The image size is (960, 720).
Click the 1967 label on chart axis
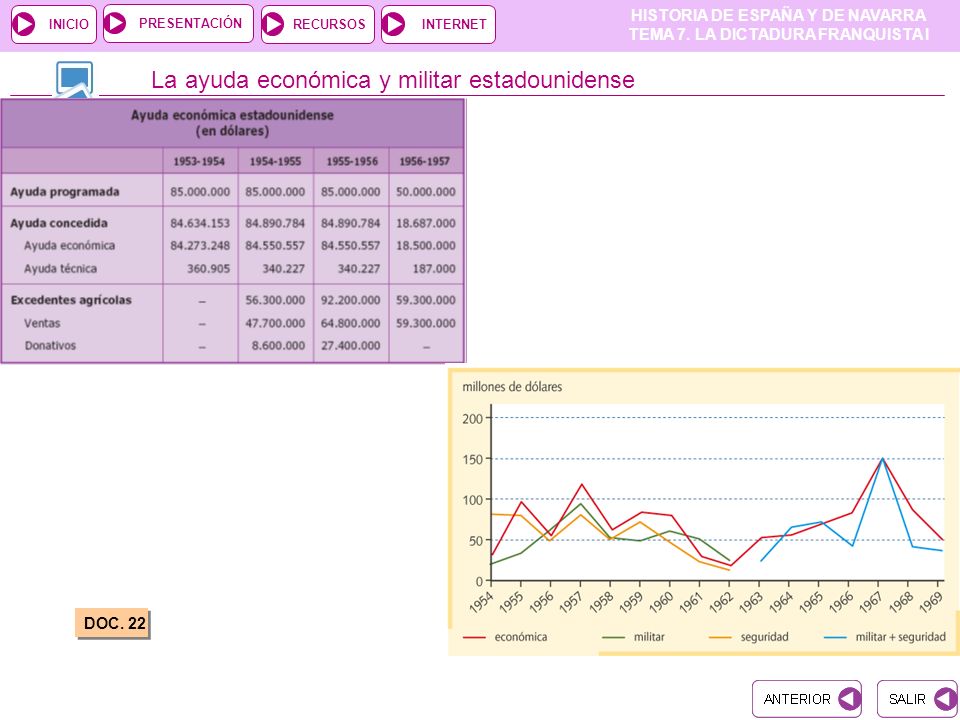[x=871, y=602]
